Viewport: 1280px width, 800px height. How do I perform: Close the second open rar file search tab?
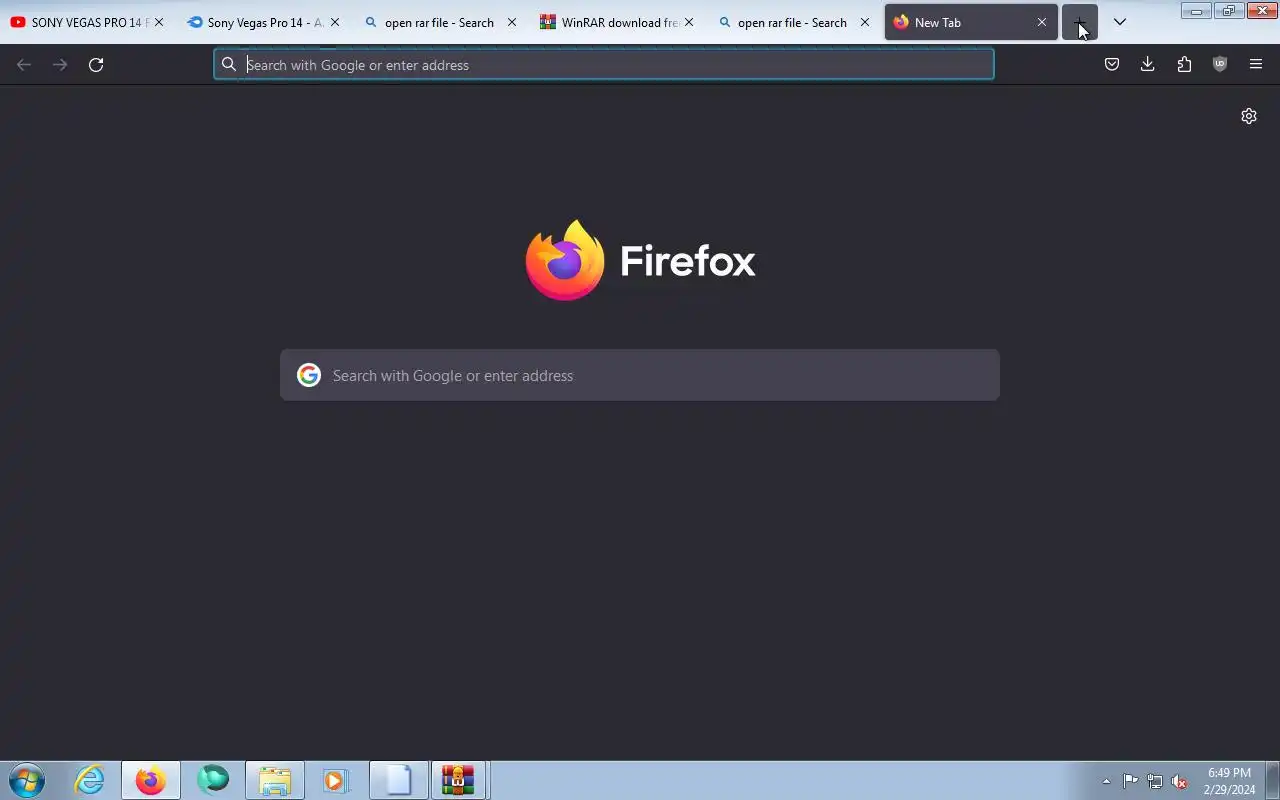865,22
